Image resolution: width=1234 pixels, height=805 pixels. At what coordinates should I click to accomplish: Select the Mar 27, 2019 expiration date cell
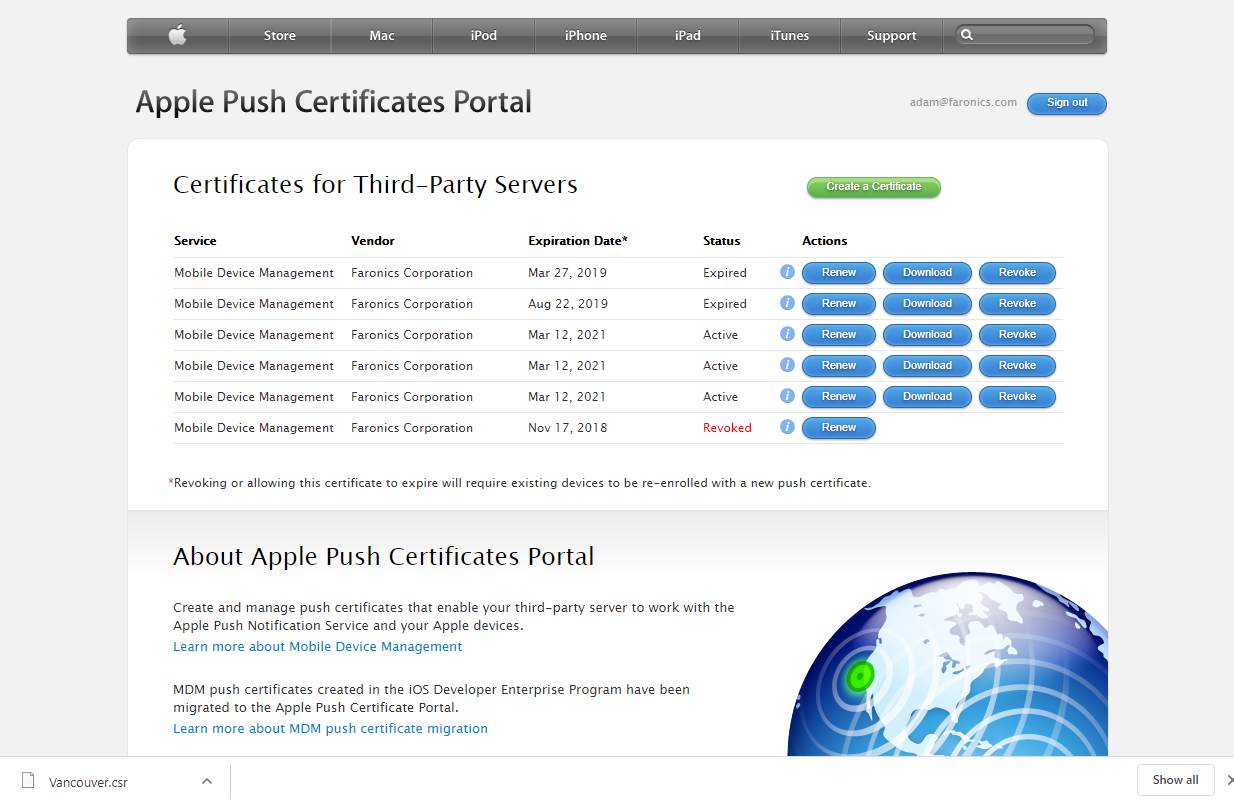tap(567, 273)
